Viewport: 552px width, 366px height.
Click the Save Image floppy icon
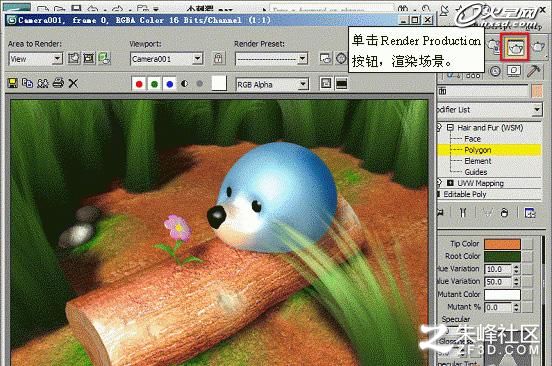13,83
